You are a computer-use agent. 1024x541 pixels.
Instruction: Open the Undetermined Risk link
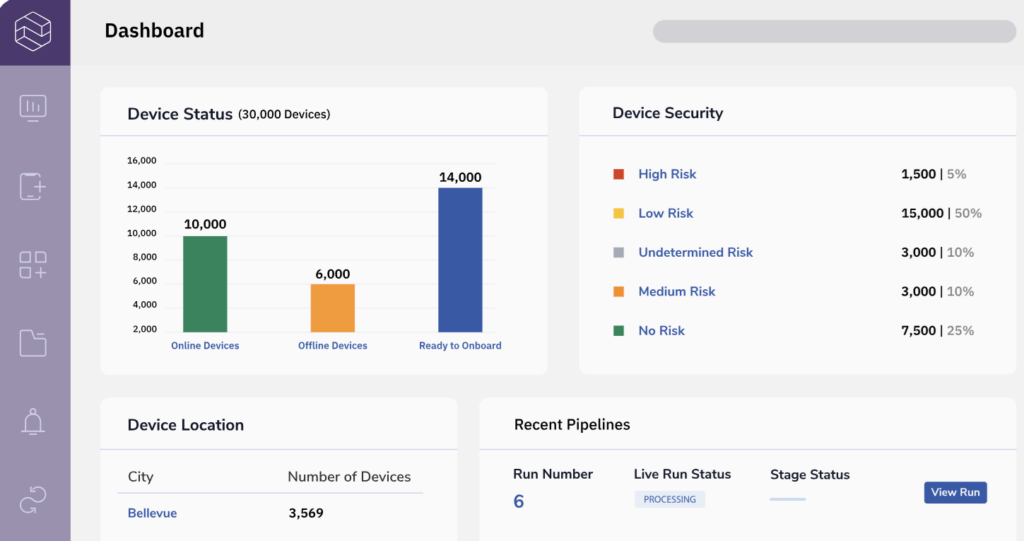[695, 252]
